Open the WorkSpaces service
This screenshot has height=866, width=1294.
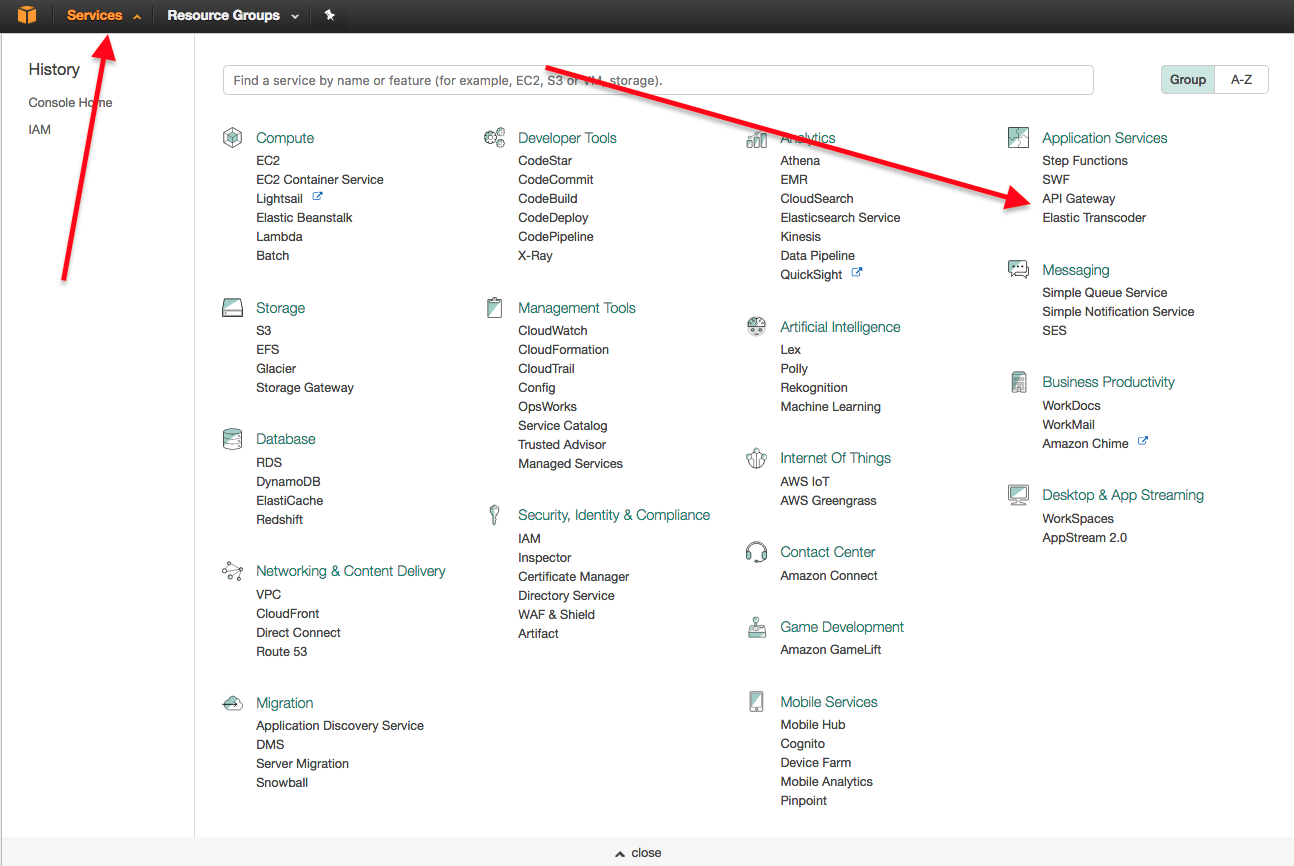click(1078, 519)
